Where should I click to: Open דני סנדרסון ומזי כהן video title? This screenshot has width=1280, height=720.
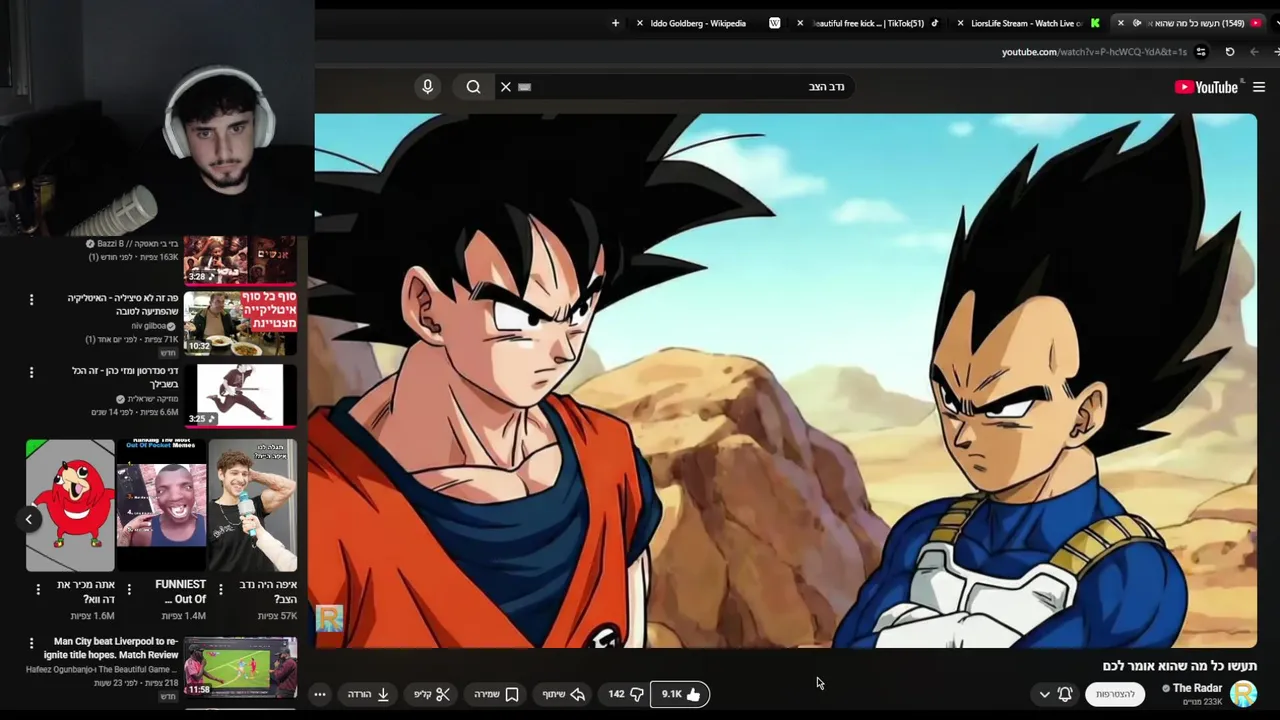[125, 377]
